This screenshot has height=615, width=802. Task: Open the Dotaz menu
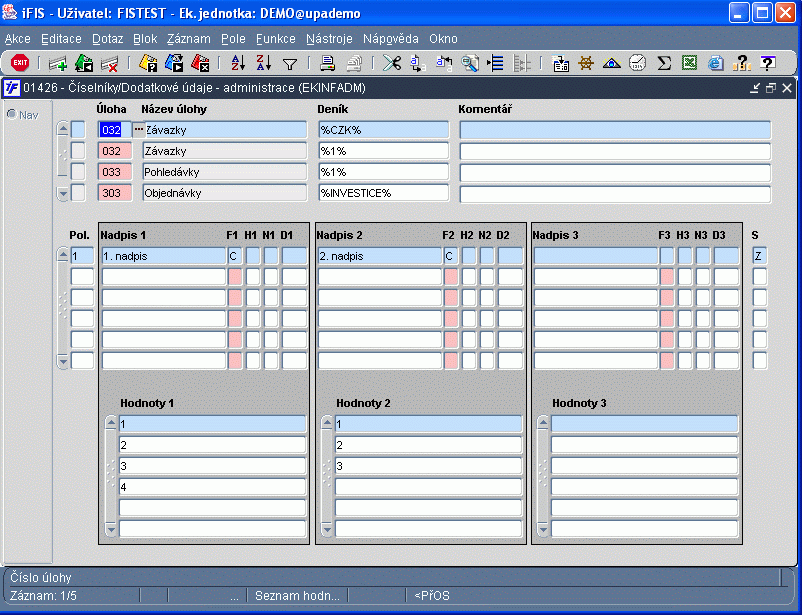107,39
